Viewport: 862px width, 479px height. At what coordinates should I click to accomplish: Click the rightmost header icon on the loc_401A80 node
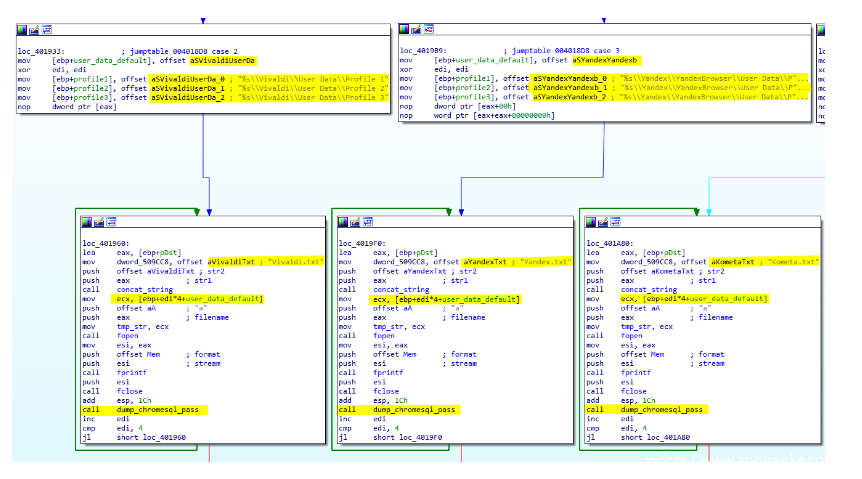[613, 221]
